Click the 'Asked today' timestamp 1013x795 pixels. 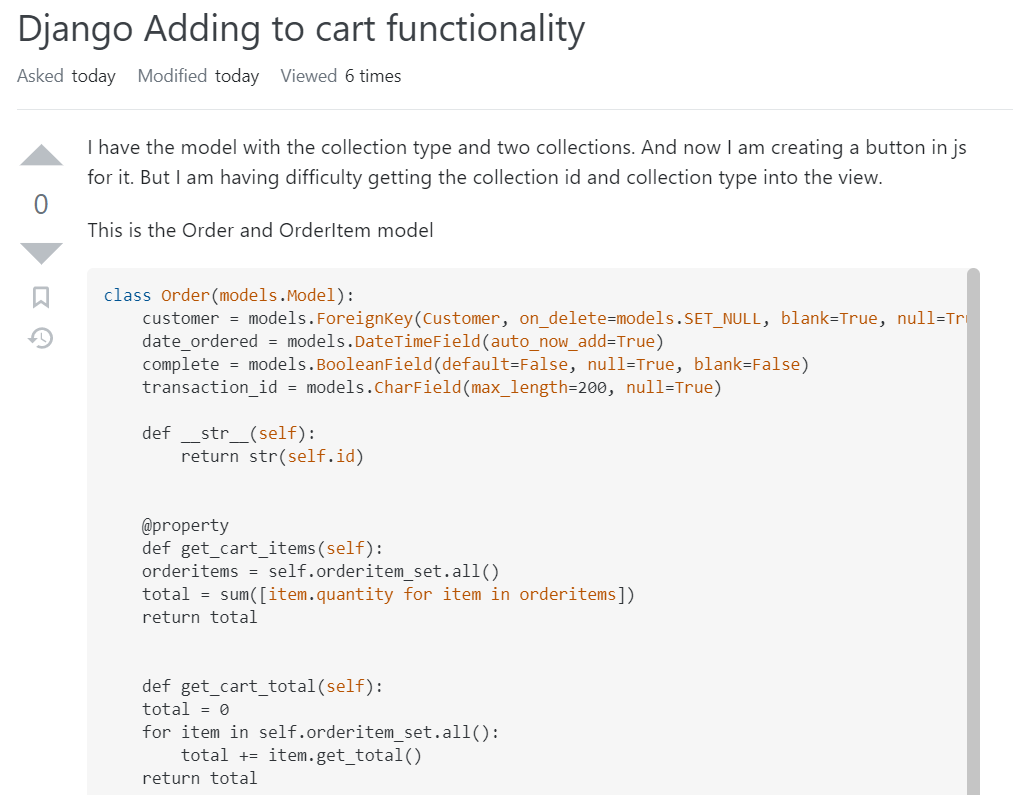point(66,76)
